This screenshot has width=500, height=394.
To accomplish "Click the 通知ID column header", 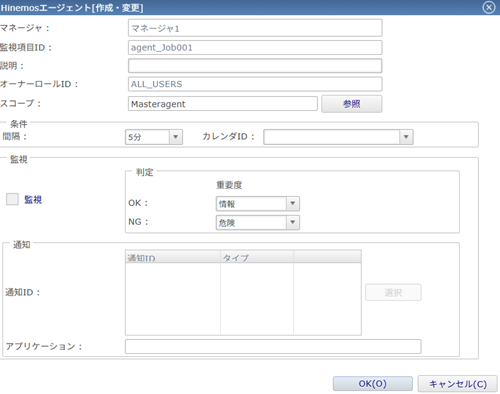I will coord(173,257).
